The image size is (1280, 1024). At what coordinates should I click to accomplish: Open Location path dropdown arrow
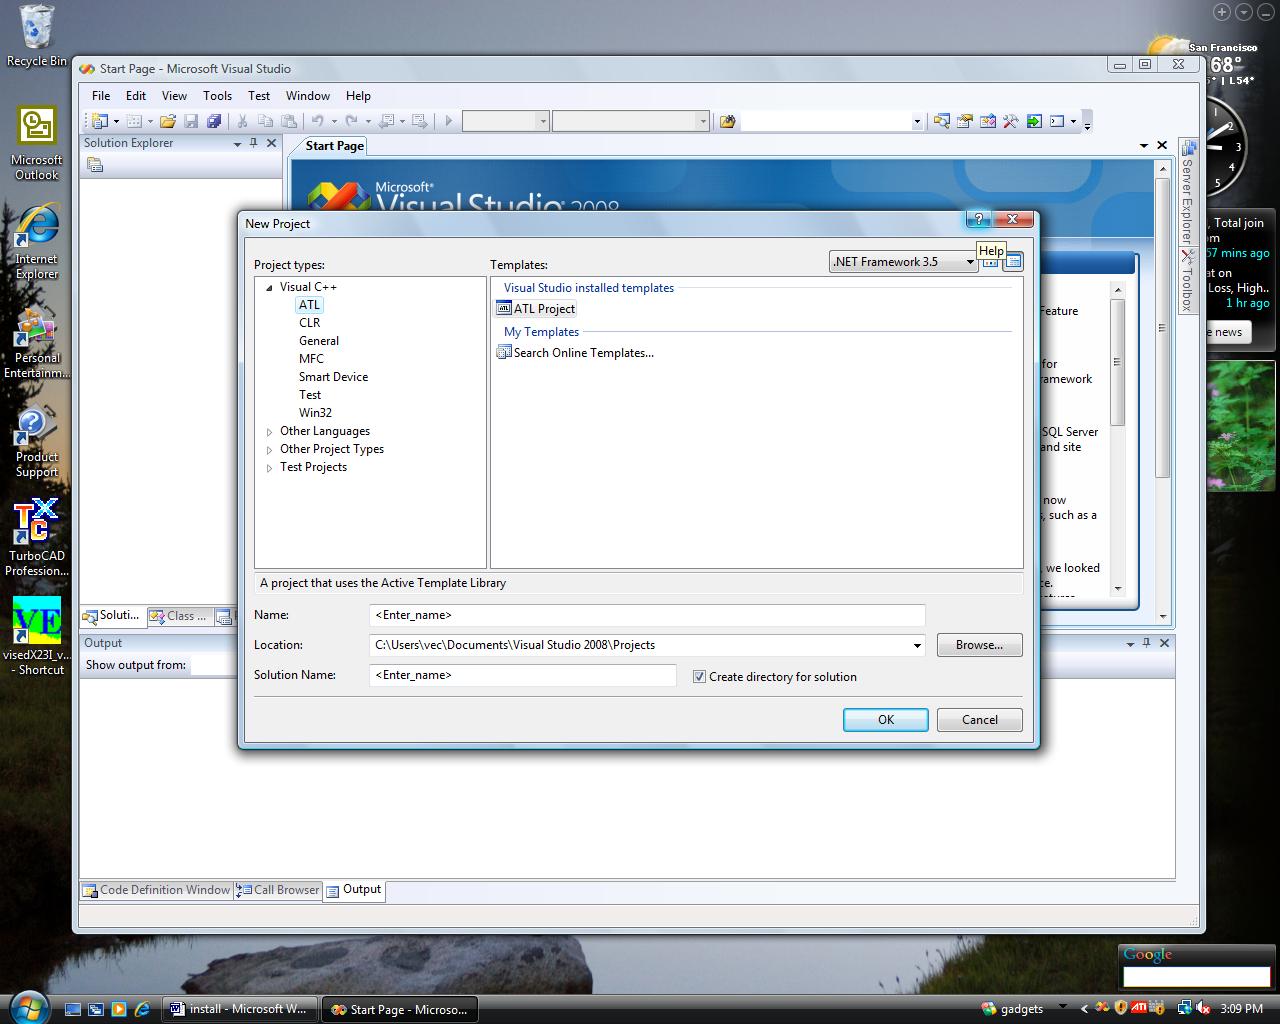point(917,646)
